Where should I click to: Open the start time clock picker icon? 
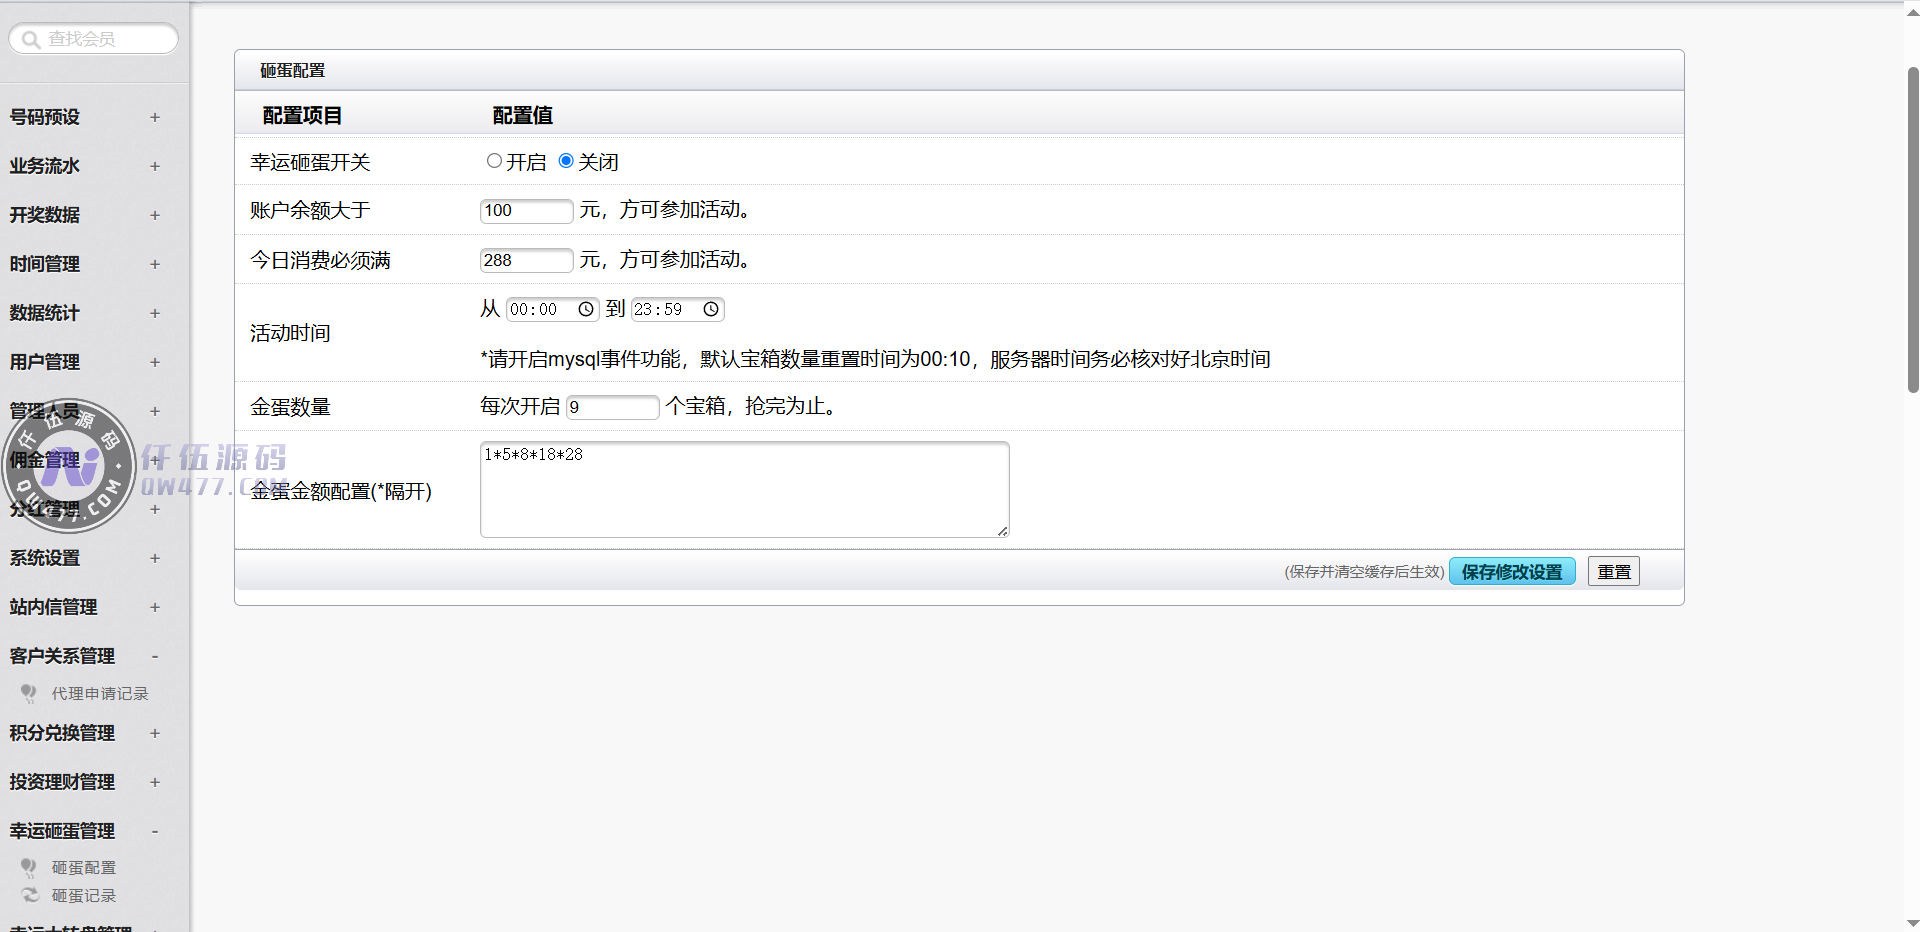click(586, 310)
